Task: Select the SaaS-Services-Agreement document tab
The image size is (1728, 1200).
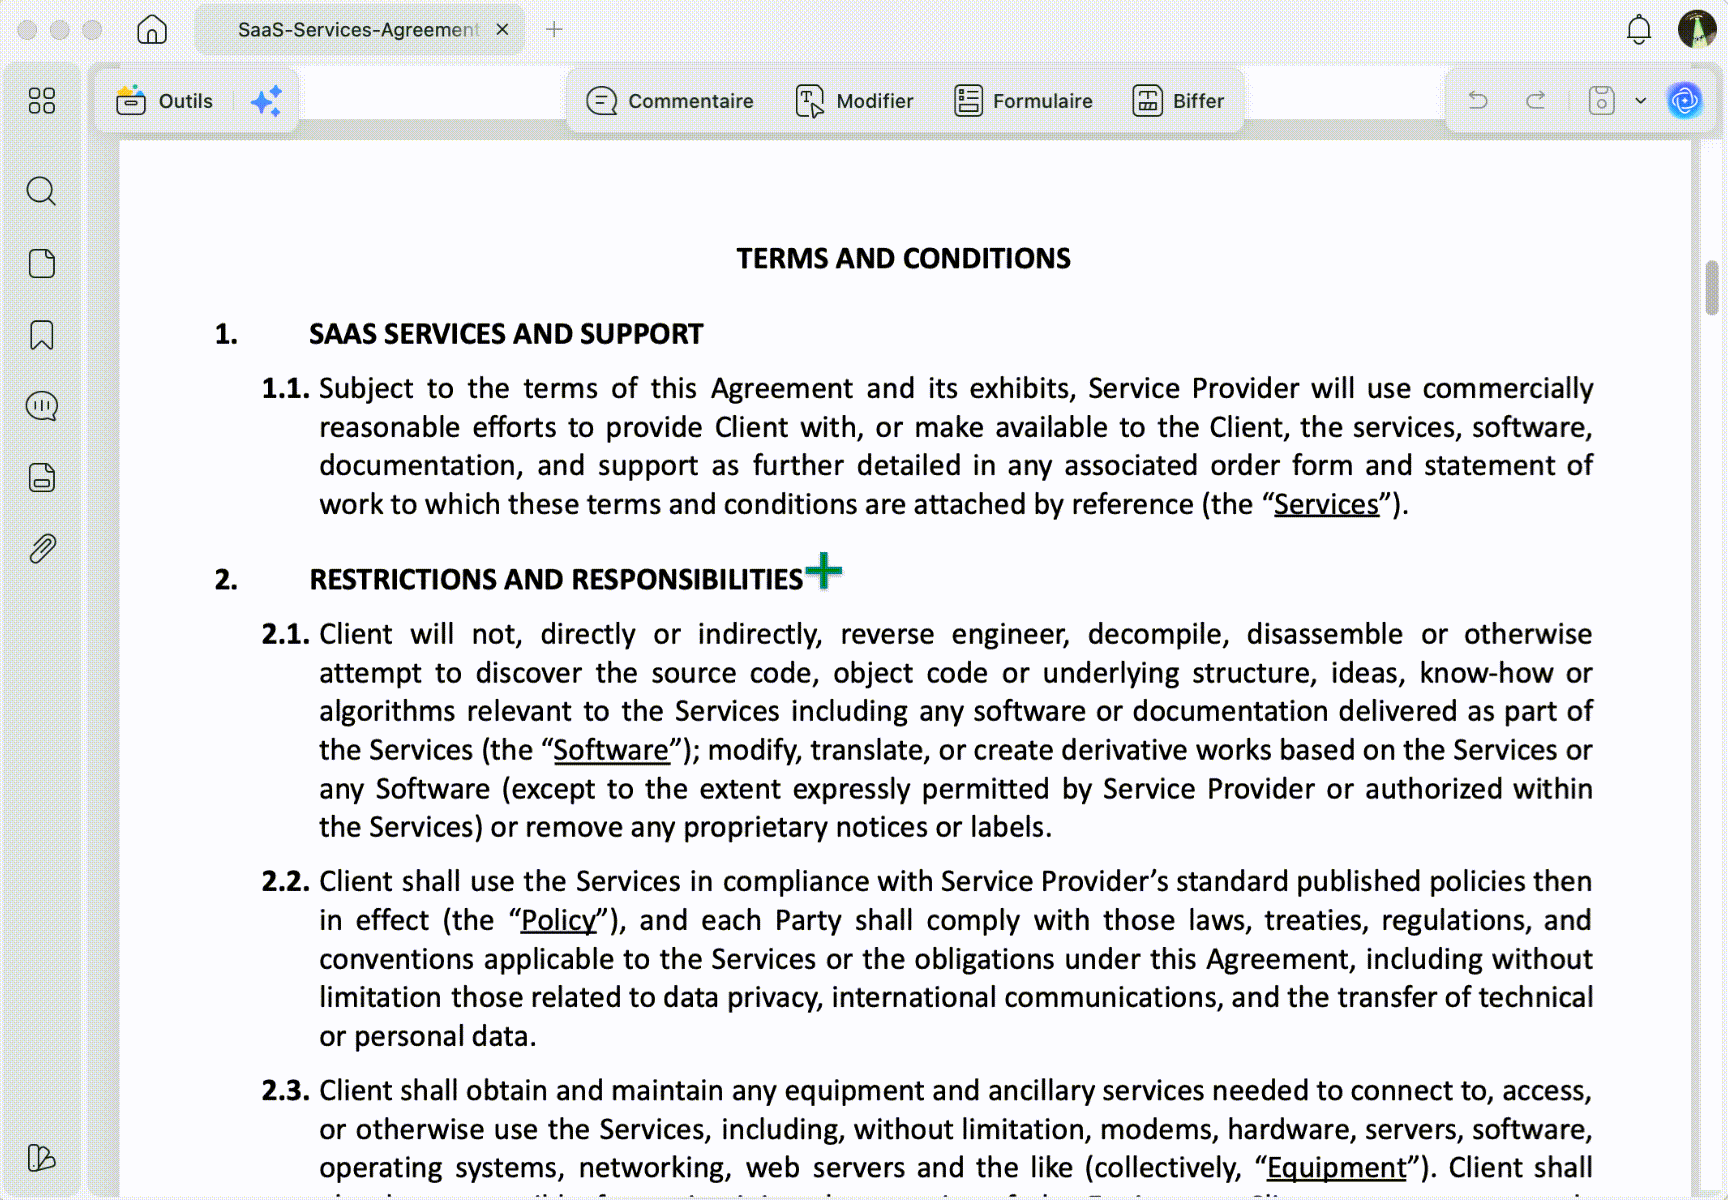Action: [359, 30]
